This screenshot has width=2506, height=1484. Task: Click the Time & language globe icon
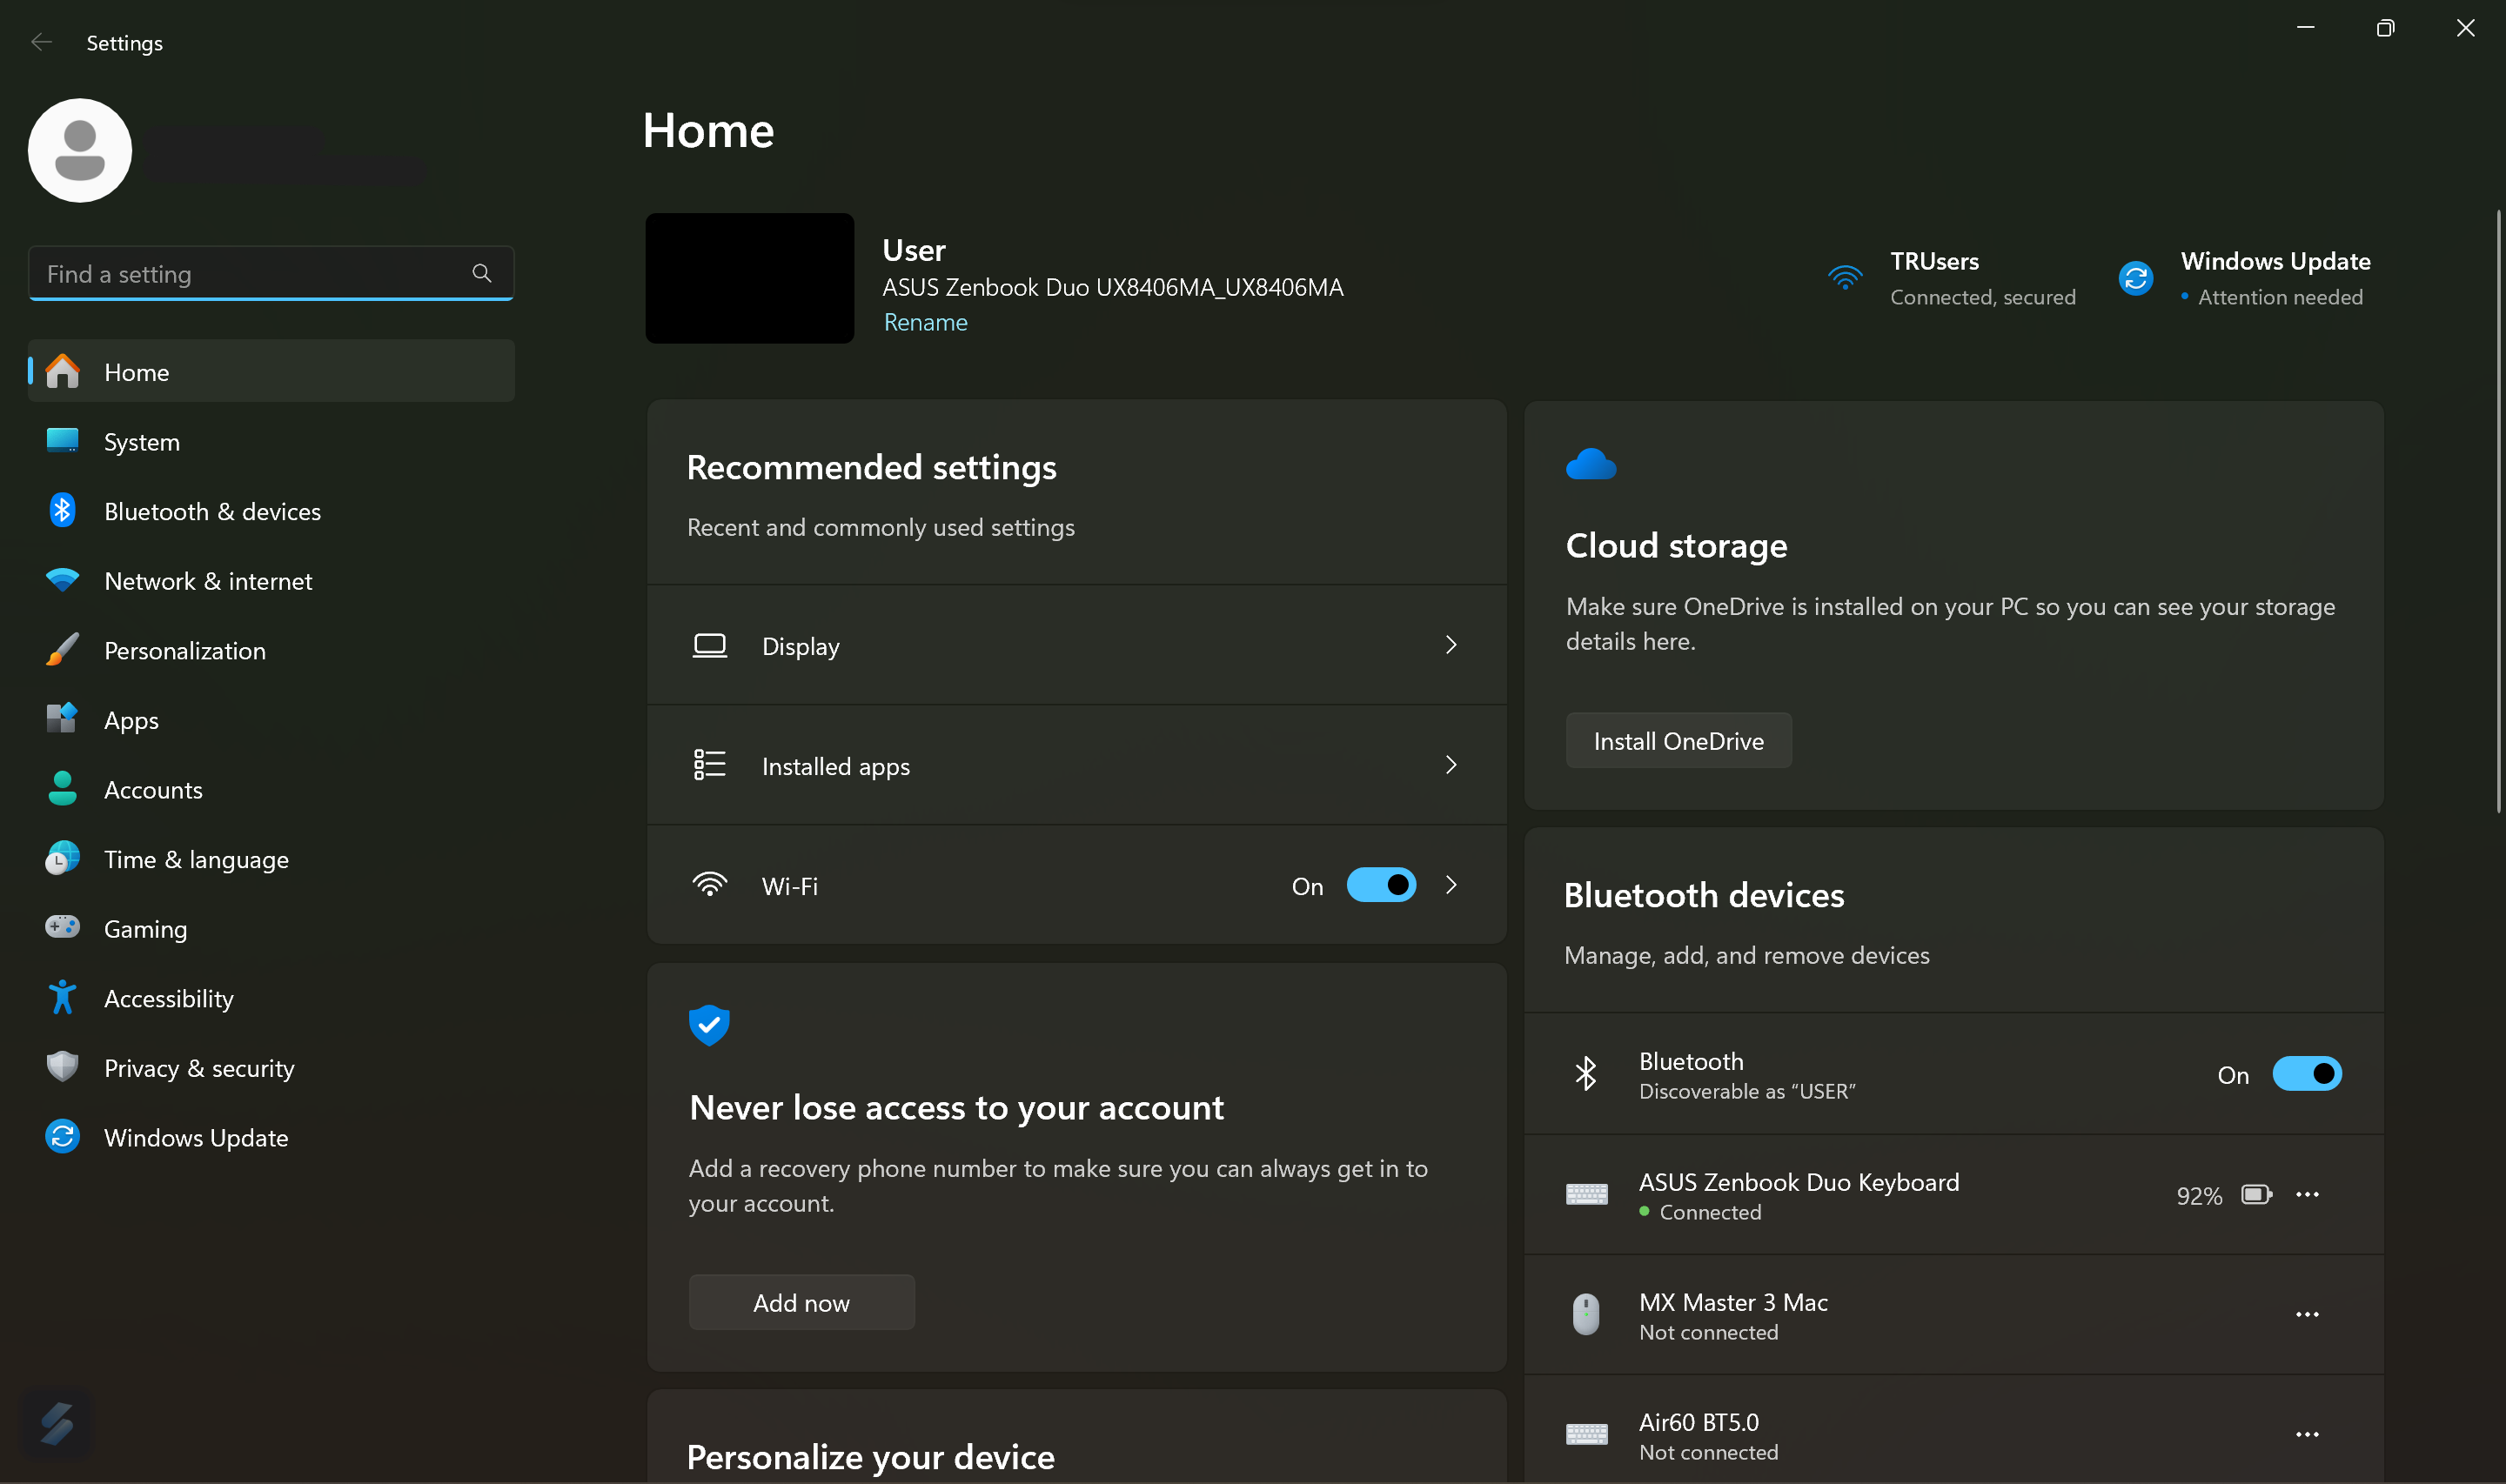62,858
